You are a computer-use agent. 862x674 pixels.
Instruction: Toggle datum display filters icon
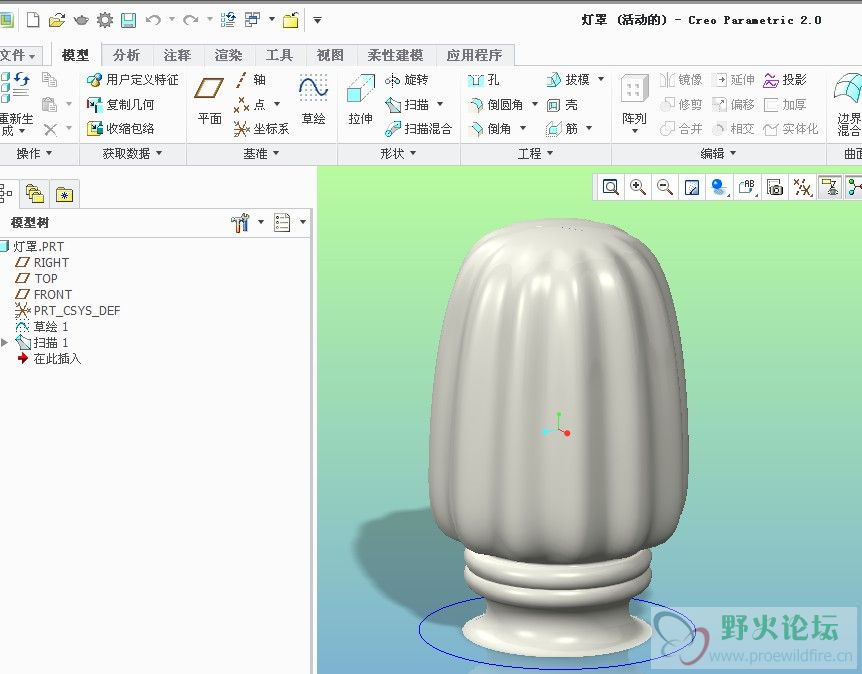click(802, 187)
